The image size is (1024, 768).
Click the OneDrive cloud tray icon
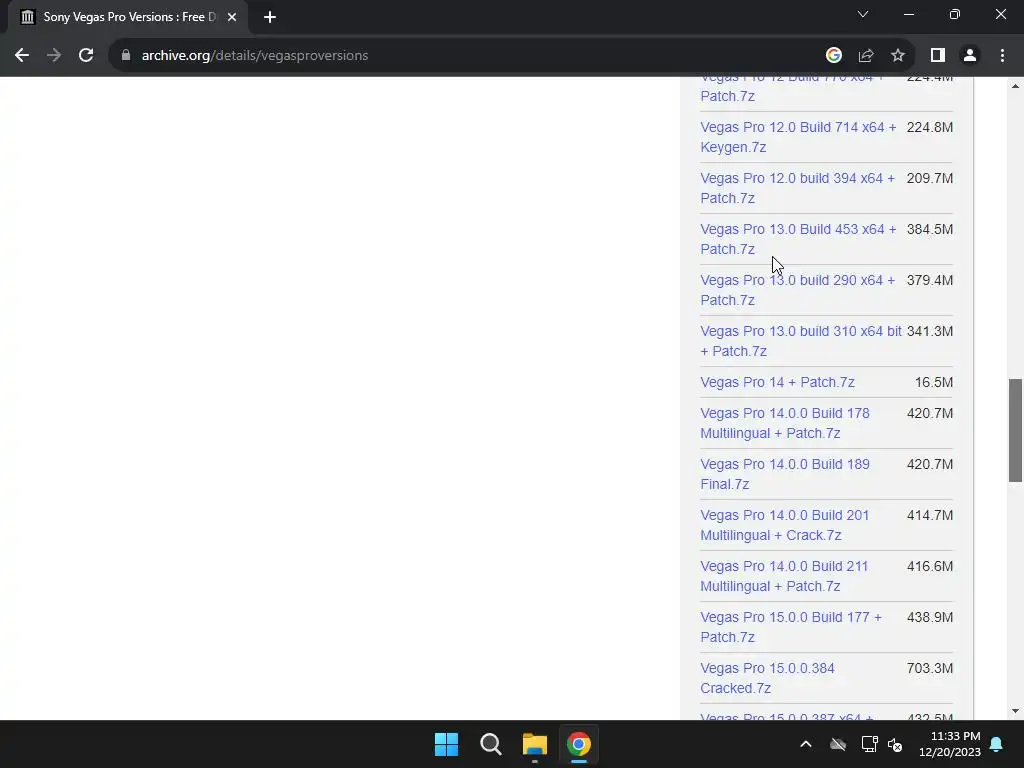838,744
